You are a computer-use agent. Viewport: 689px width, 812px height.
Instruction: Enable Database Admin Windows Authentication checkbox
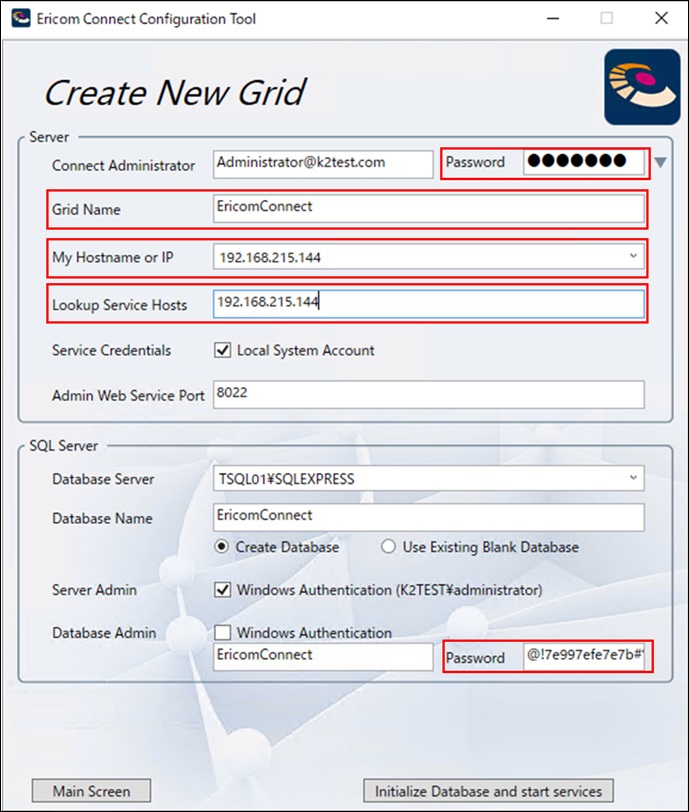pos(223,633)
